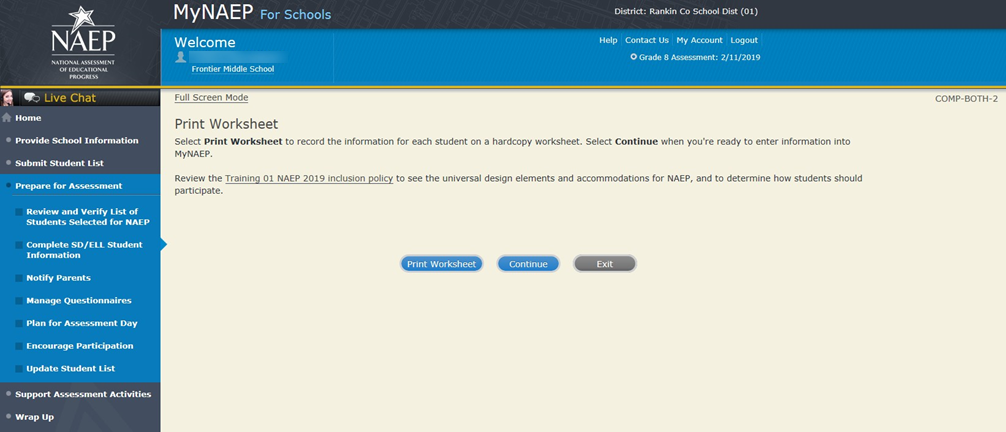Click the Logout link

pos(744,40)
